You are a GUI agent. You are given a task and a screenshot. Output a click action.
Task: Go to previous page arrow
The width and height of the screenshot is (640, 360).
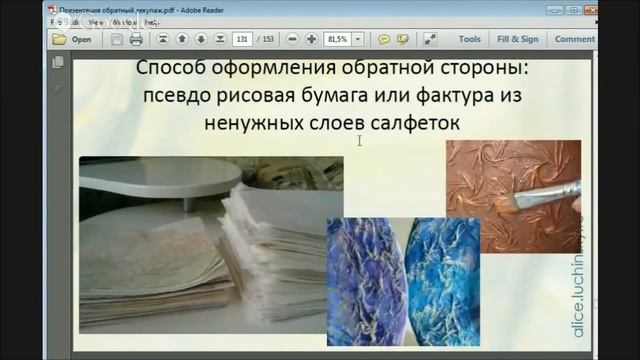coord(182,39)
